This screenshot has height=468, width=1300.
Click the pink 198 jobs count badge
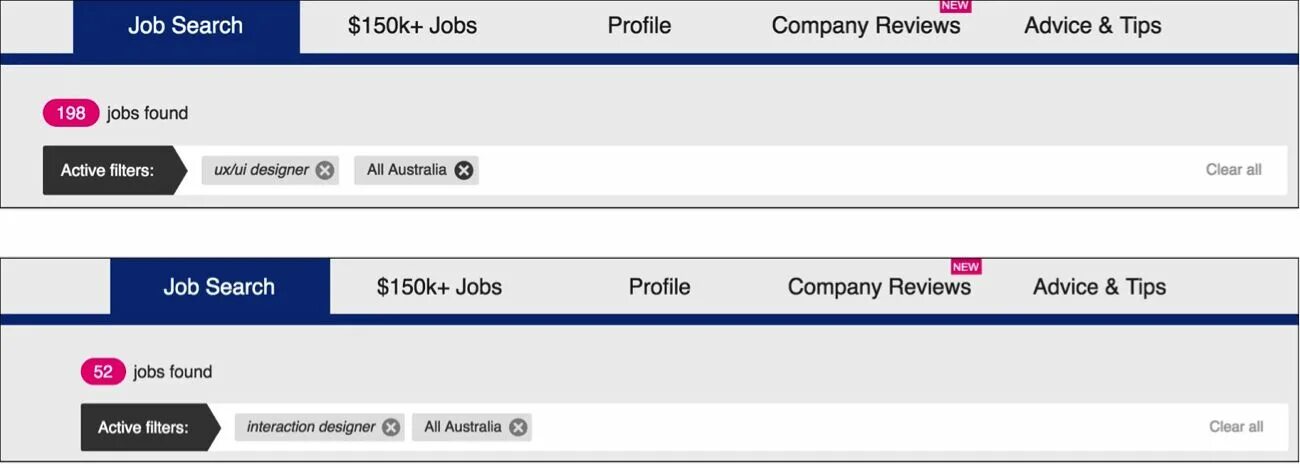click(71, 113)
